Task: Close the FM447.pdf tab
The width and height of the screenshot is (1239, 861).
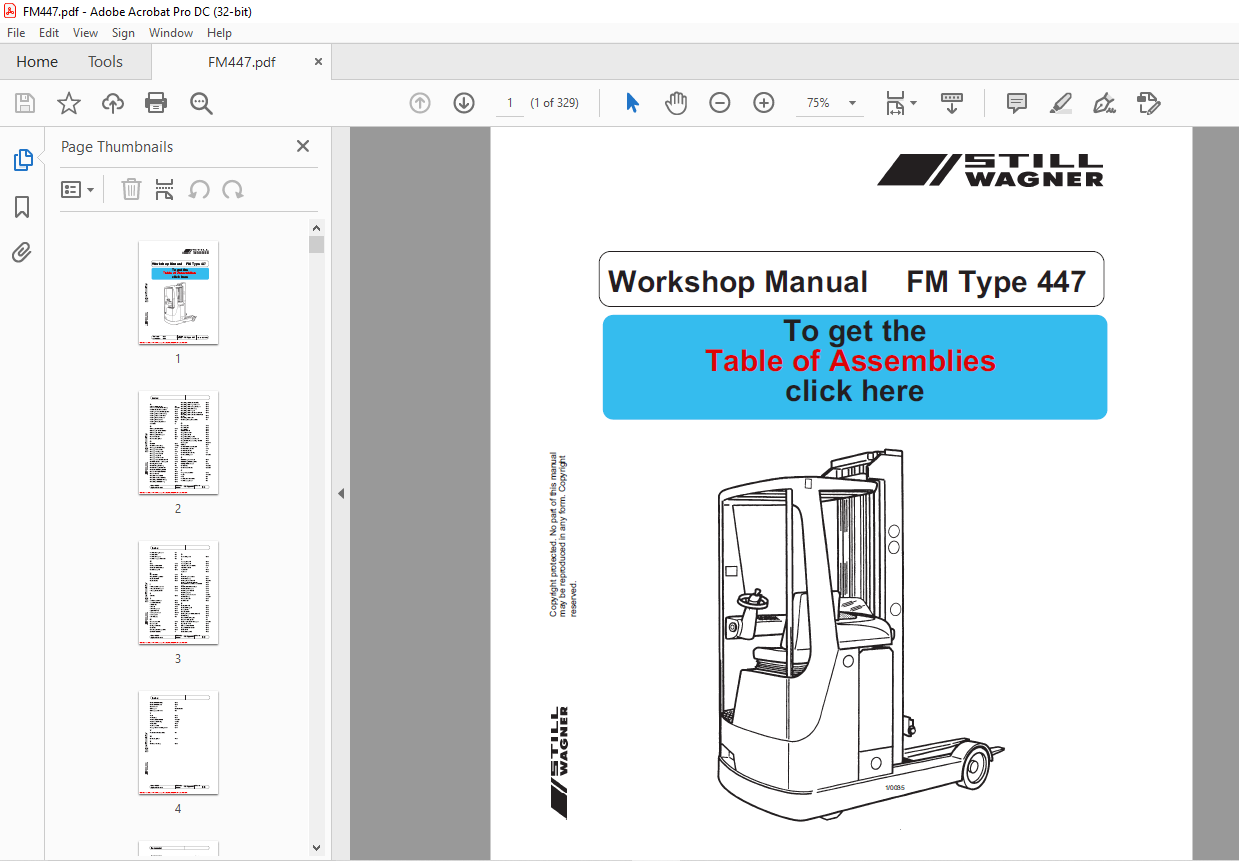Action: [x=319, y=62]
